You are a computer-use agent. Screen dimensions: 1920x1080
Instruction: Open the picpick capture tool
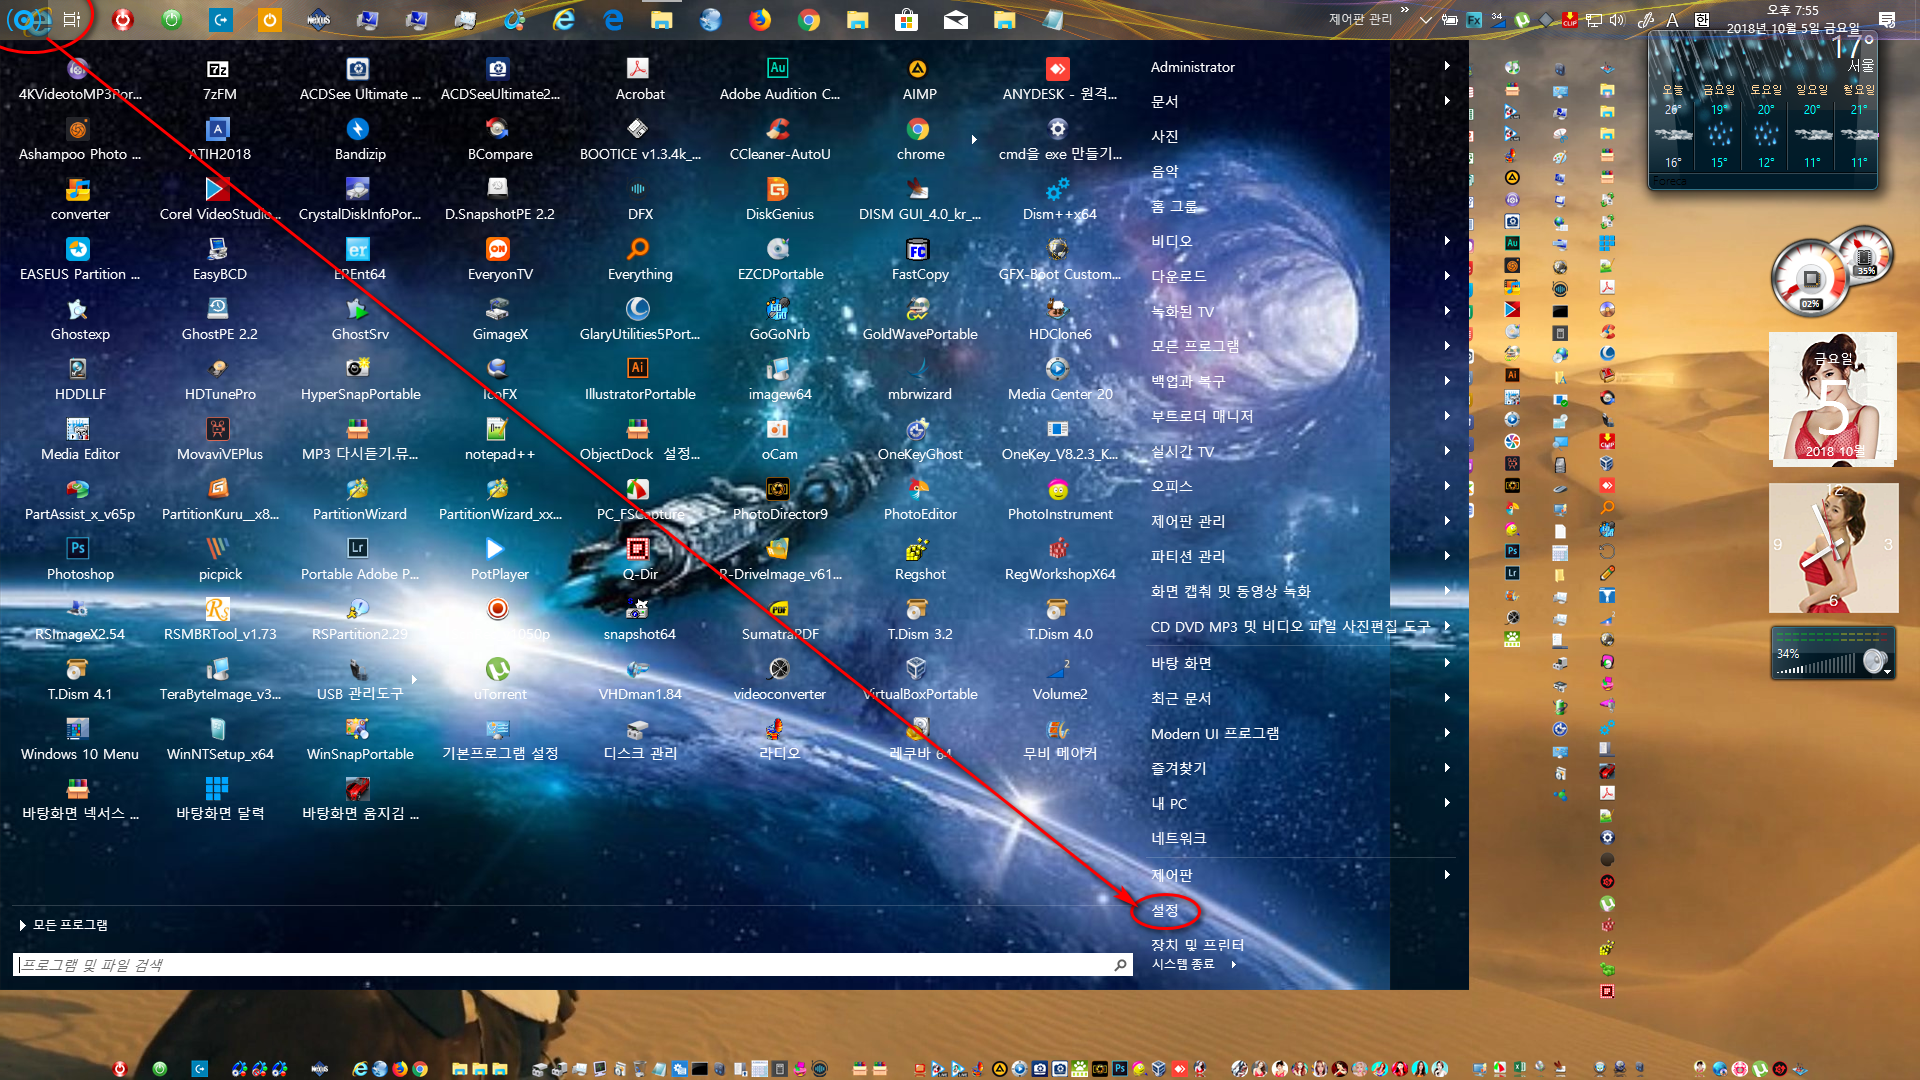[x=219, y=560]
